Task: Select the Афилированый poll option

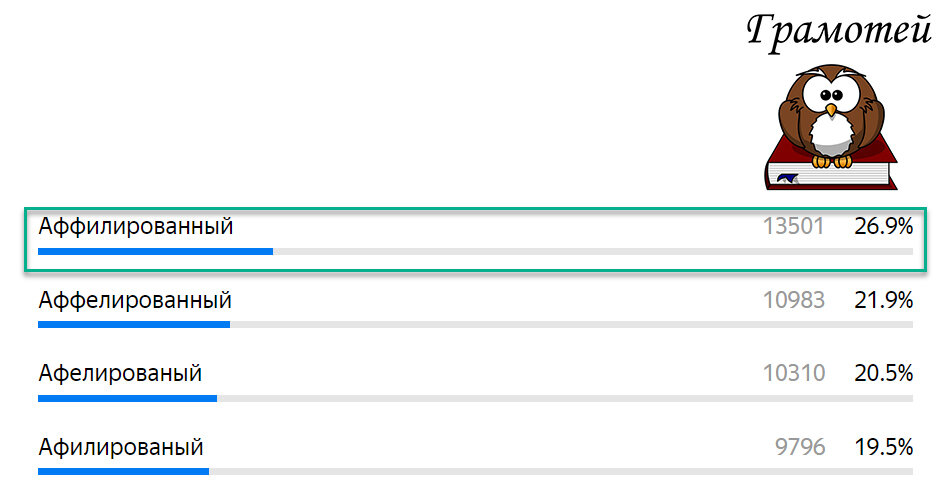Action: point(120,446)
